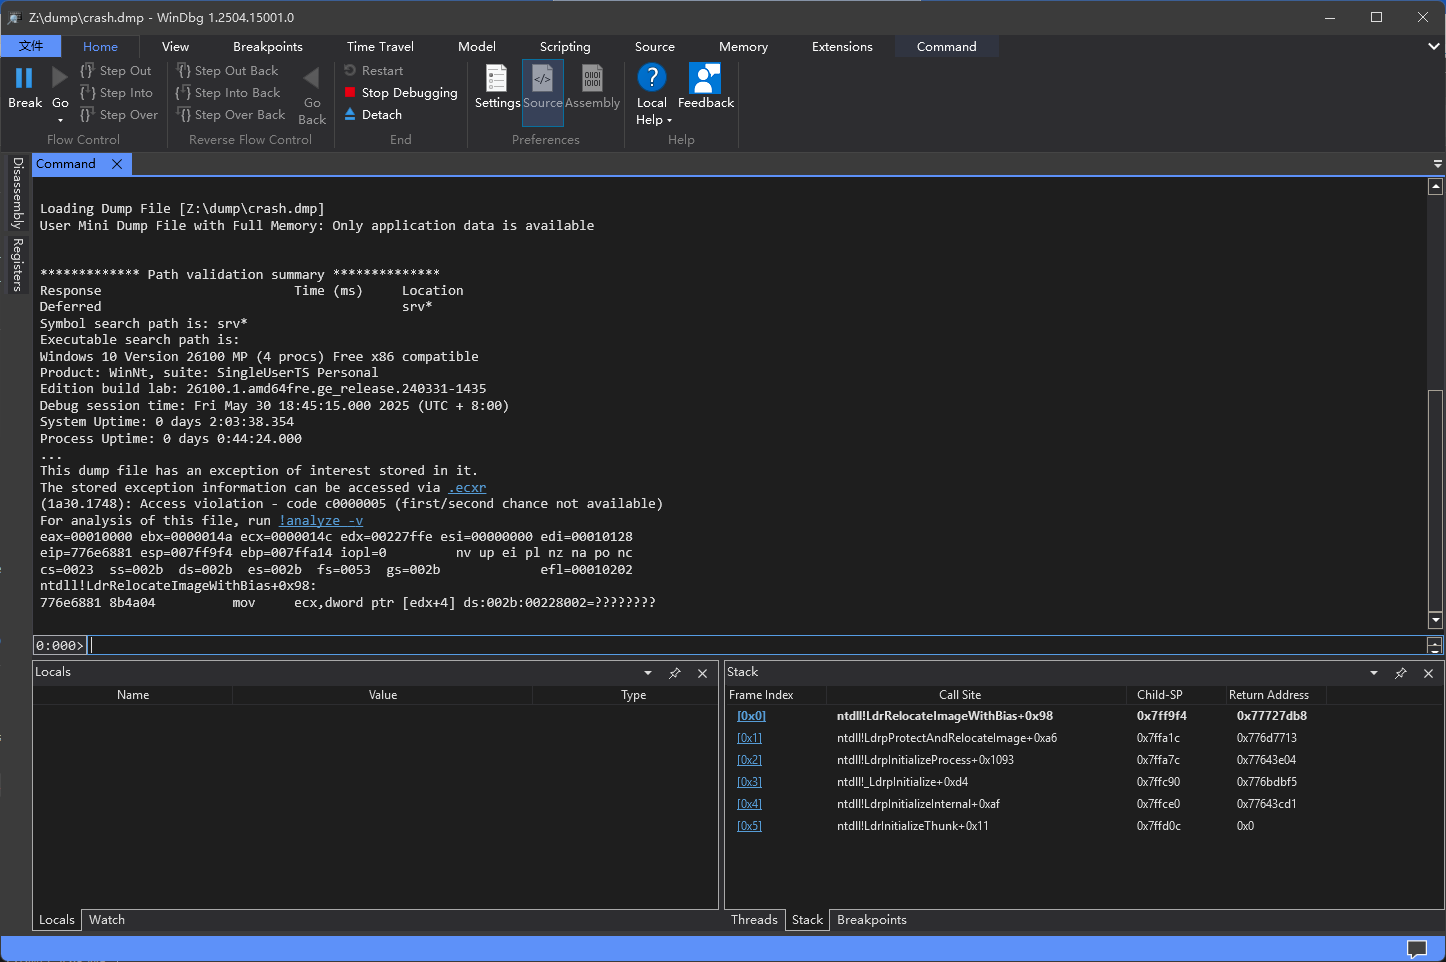The image size is (1446, 962).
Task: Focus the command input field
Action: coord(756,646)
